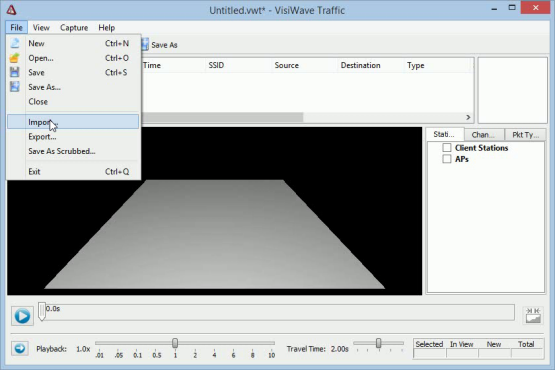Click the Save As icon in File menu
The width and height of the screenshot is (555, 370).
(15, 87)
